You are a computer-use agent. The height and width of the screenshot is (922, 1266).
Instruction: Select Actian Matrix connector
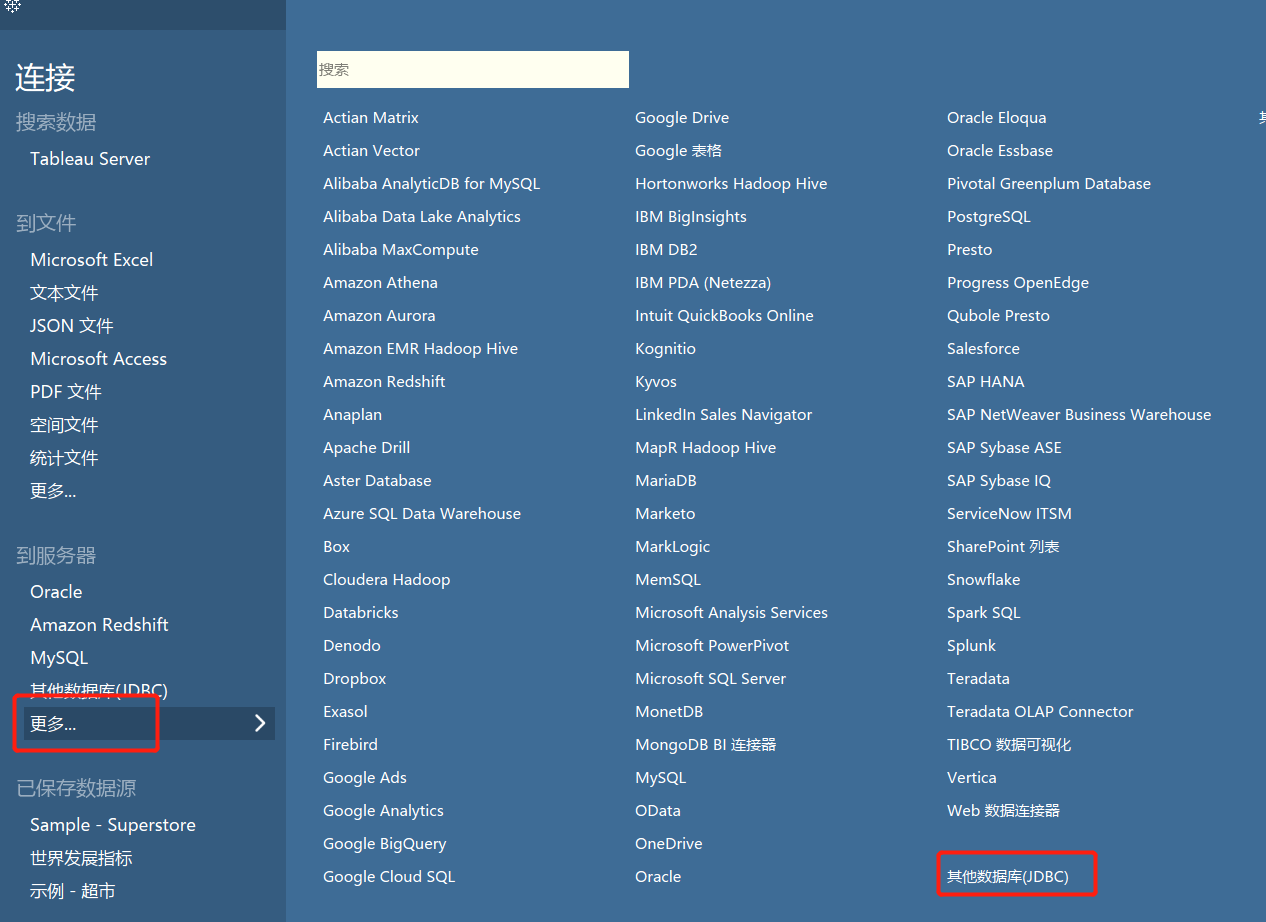point(371,118)
